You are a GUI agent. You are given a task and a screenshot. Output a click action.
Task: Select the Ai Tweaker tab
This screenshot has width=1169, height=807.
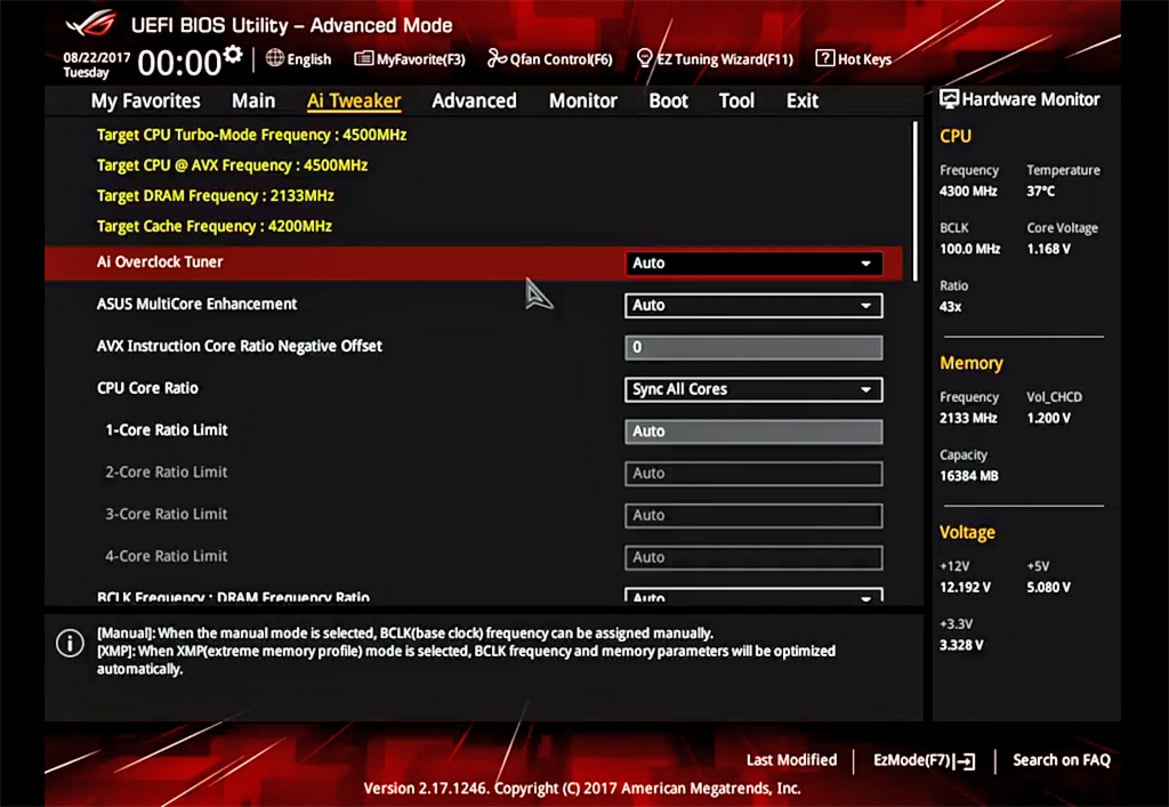pos(354,101)
